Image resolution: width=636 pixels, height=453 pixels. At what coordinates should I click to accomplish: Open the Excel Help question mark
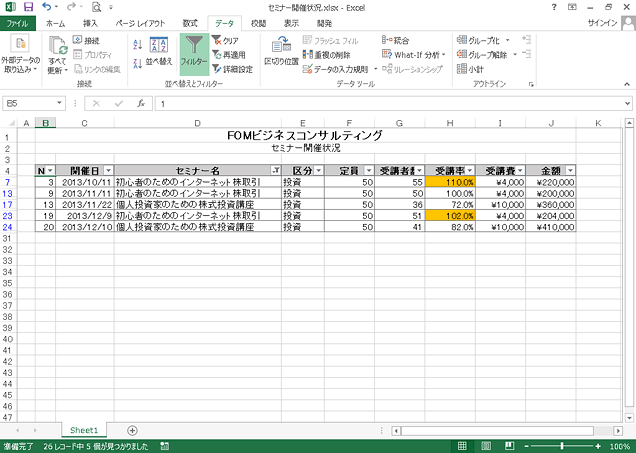click(554, 7)
